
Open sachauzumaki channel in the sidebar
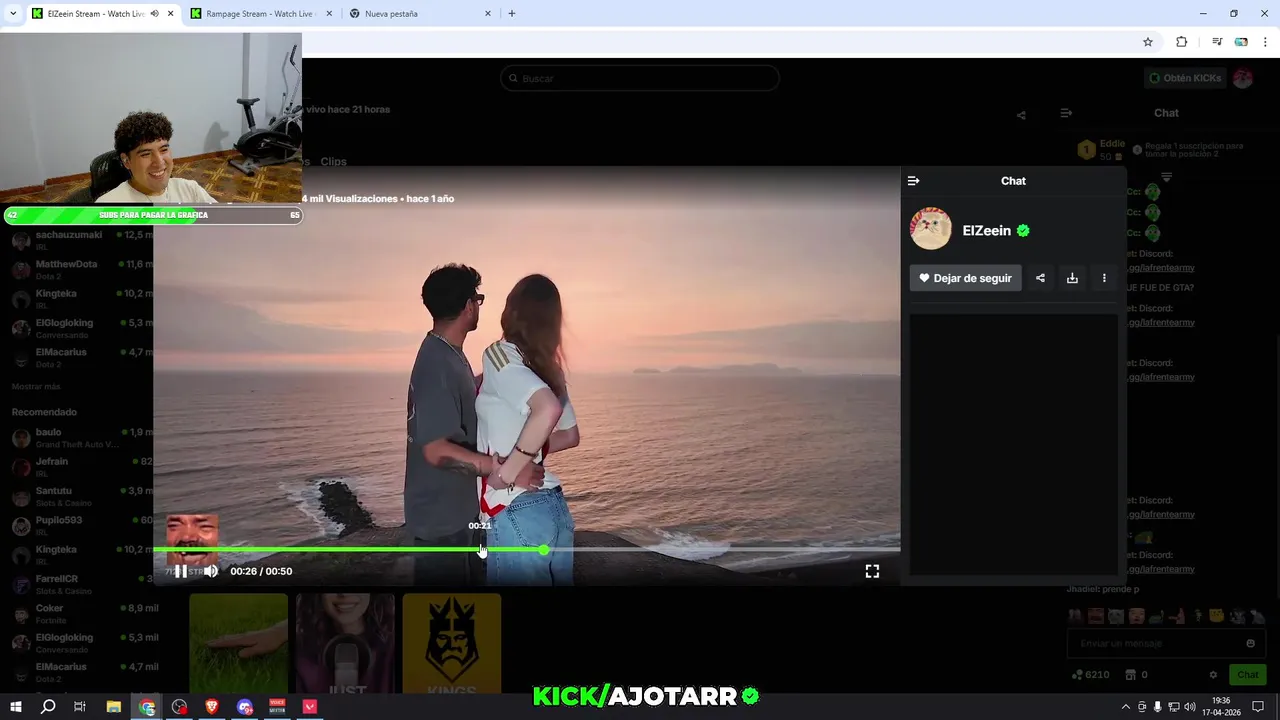(x=80, y=240)
